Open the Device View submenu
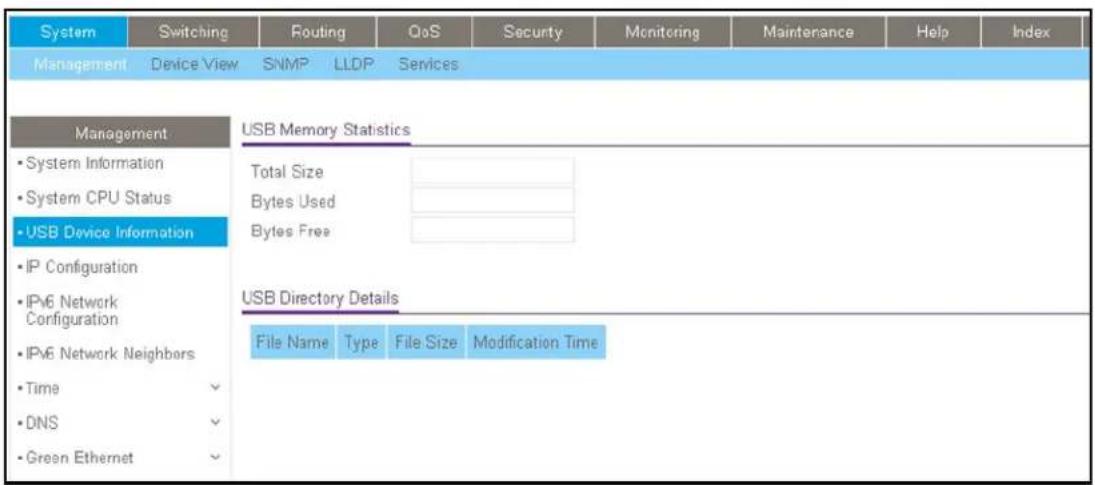This screenshot has height=485, width=1095. coord(194,64)
